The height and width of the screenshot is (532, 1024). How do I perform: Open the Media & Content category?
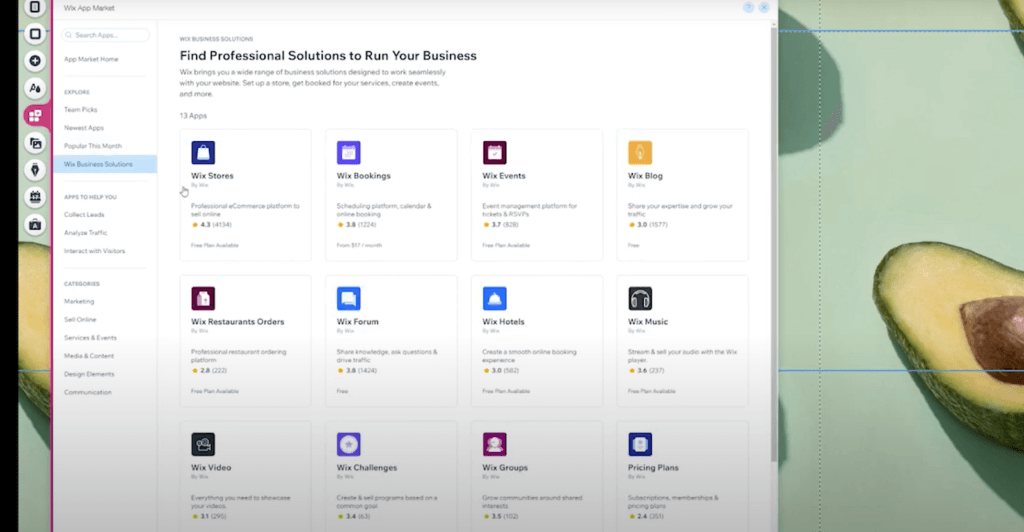pyautogui.click(x=89, y=356)
